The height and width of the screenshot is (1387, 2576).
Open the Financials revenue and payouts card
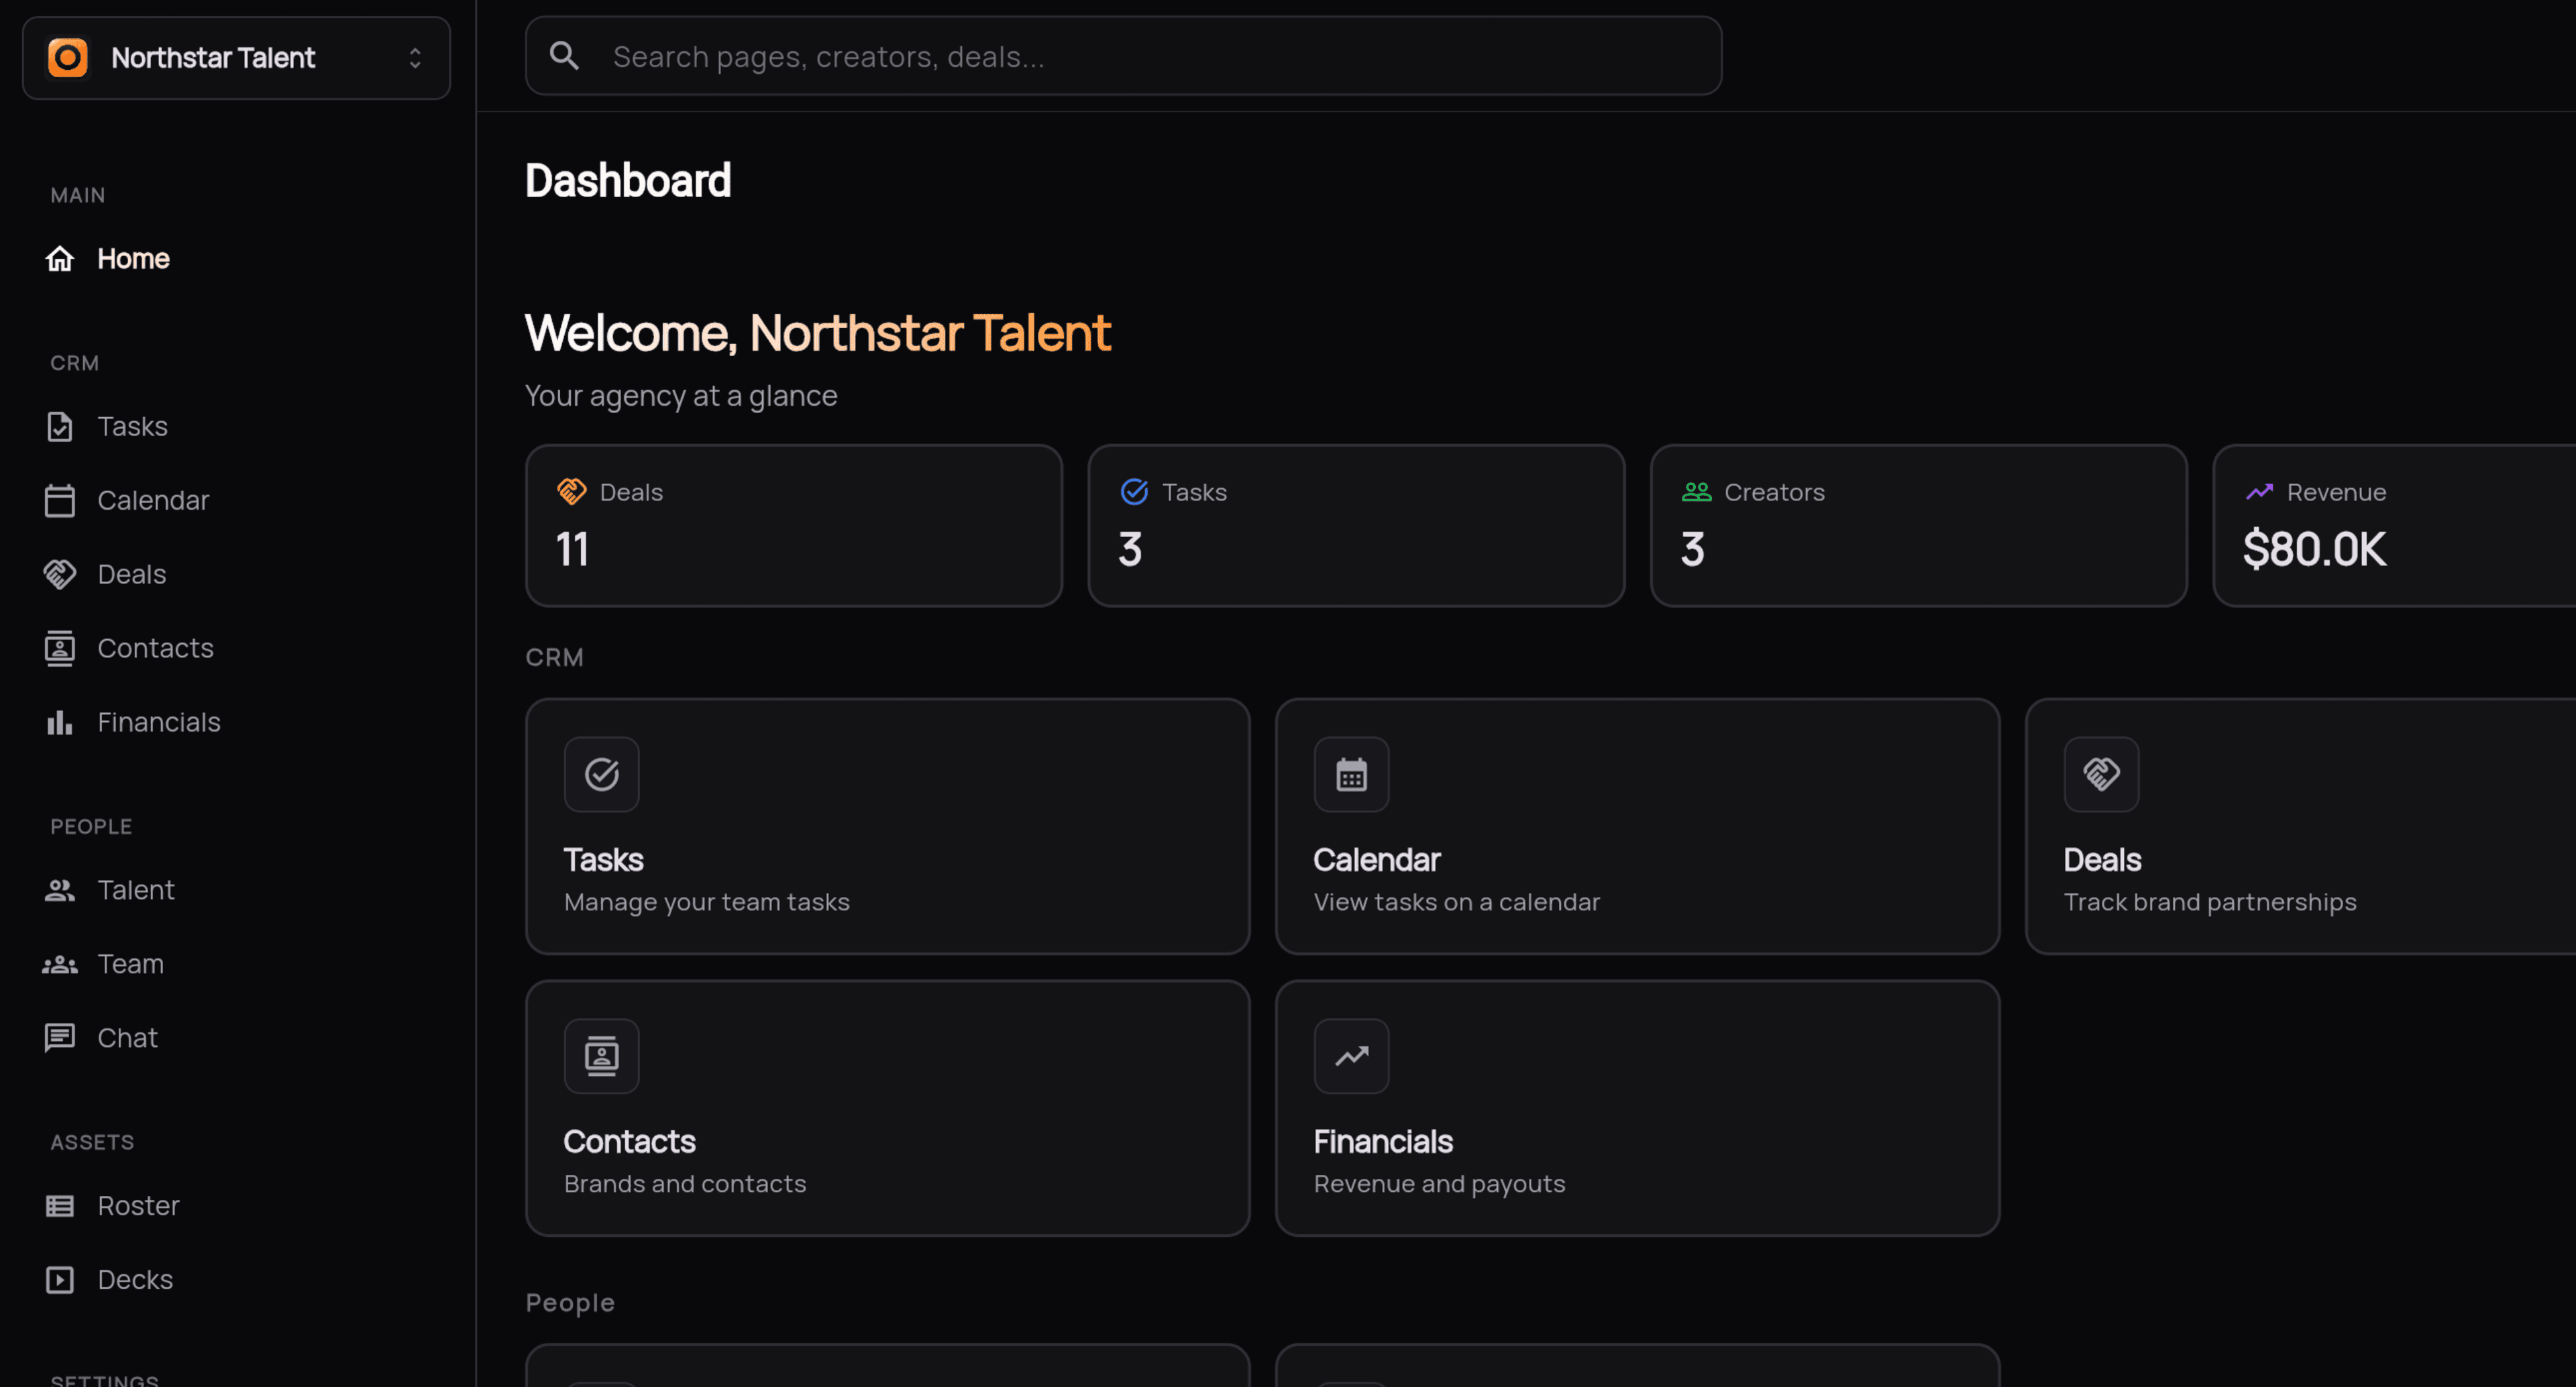tap(1636, 1108)
